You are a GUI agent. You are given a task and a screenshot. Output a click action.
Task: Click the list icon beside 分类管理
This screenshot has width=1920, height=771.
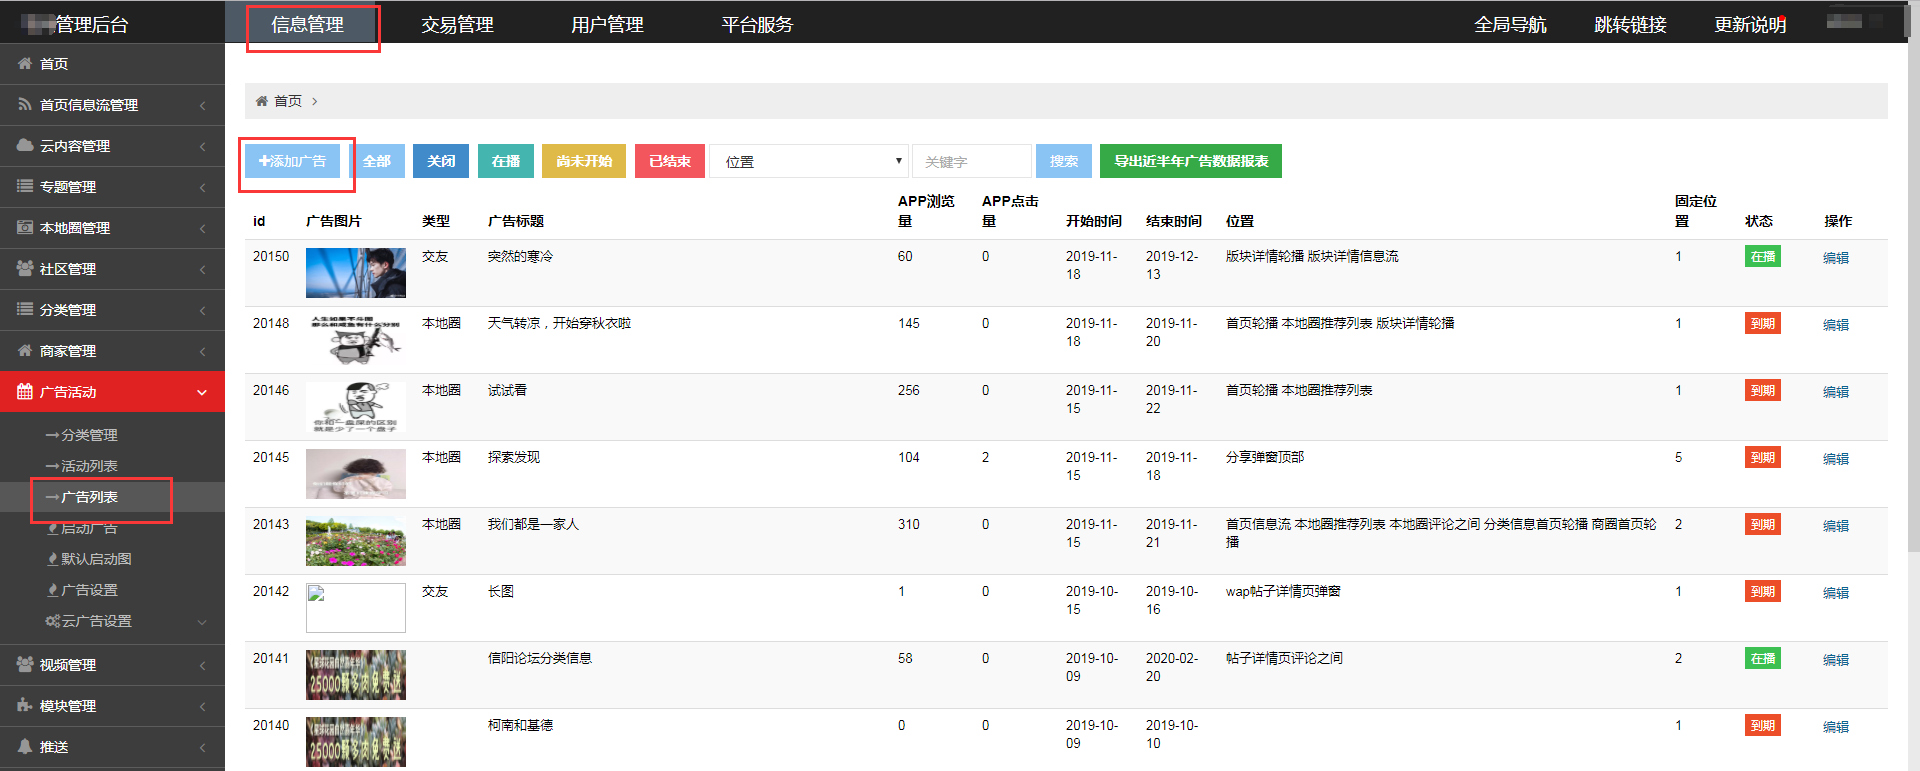pyautogui.click(x=25, y=309)
